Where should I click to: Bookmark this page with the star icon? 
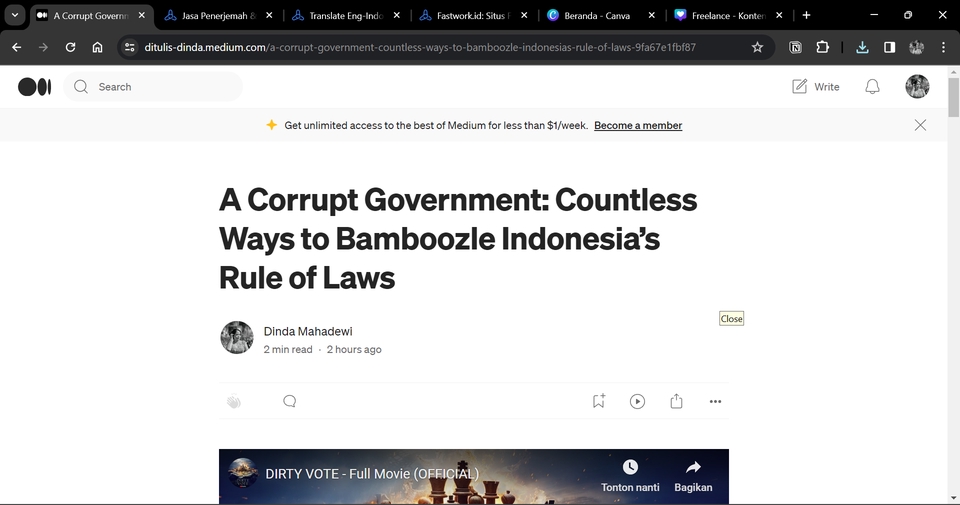757,47
